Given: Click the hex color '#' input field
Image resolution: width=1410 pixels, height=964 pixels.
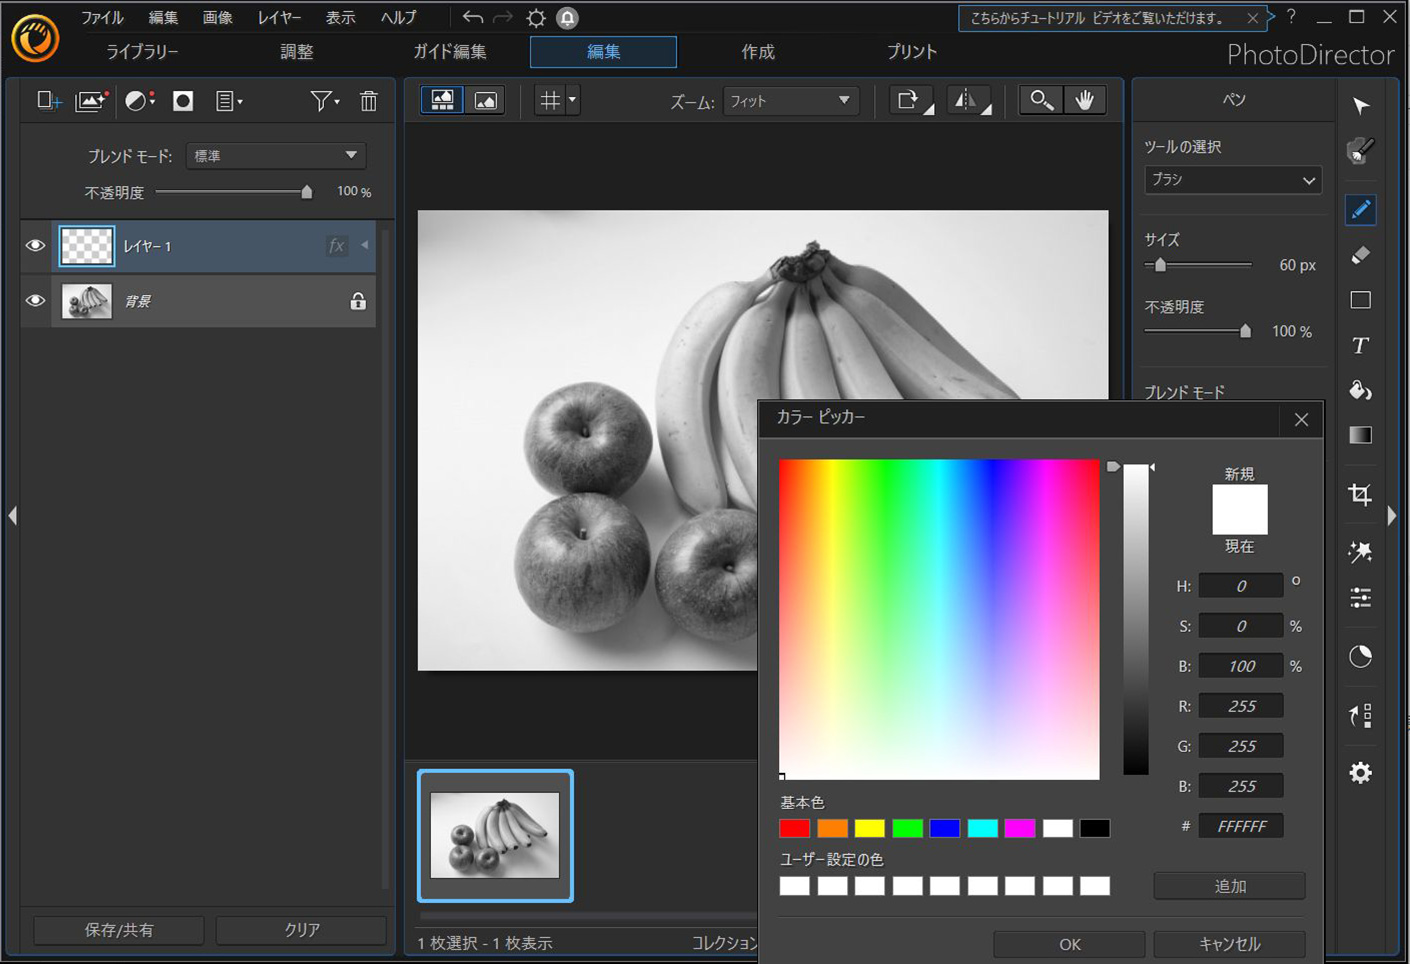Looking at the screenshot, I should 1241,826.
